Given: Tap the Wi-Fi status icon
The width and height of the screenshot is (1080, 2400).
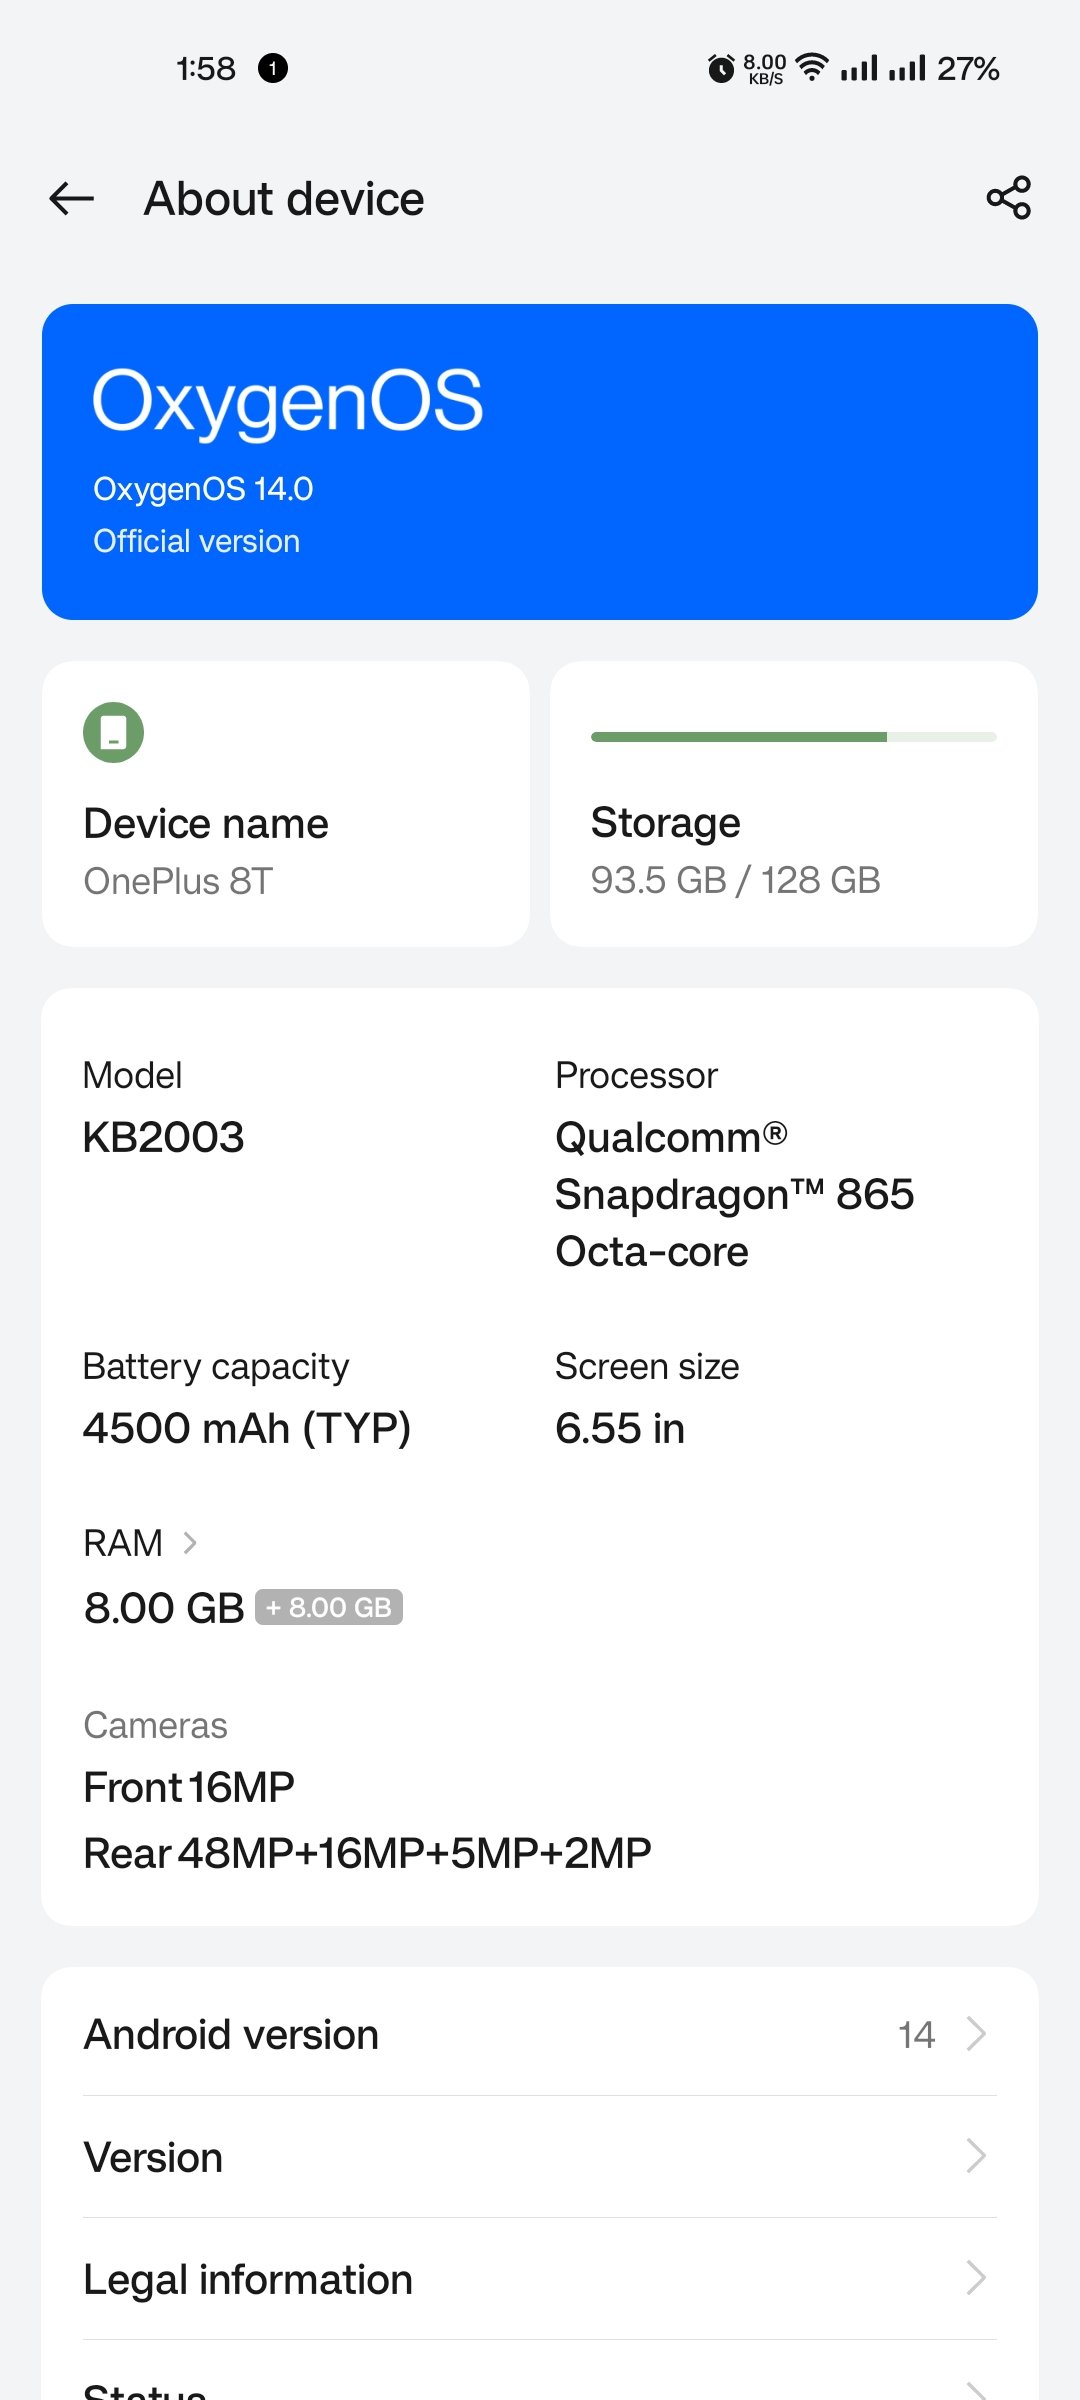Looking at the screenshot, I should pos(813,67).
